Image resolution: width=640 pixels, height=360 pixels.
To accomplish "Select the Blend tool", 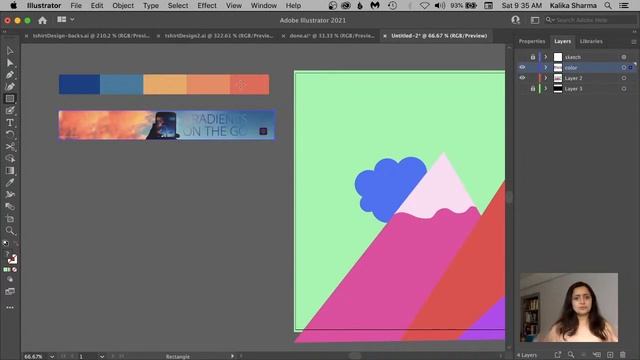I will coord(10,207).
